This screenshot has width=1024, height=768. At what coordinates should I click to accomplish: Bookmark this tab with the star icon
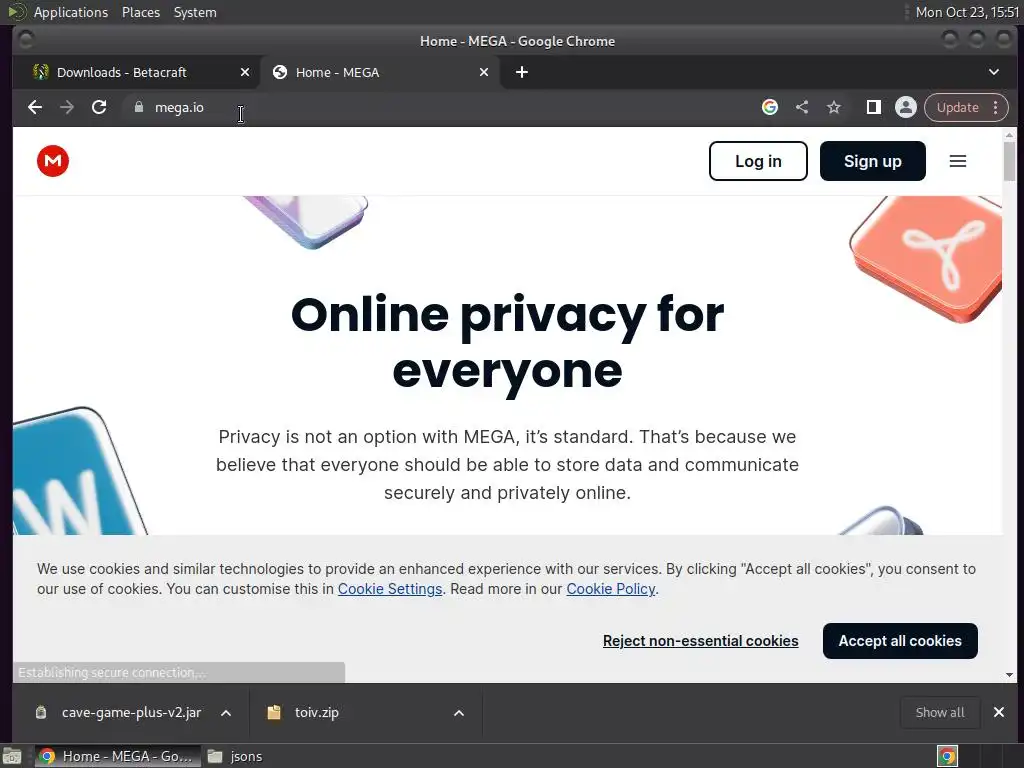[834, 107]
